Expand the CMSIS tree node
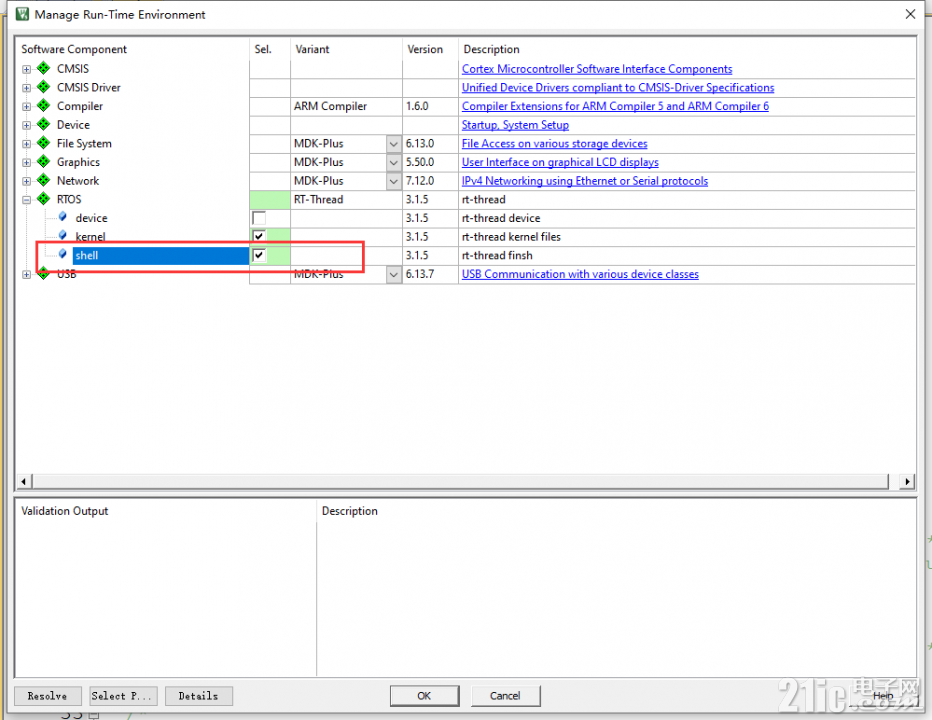The width and height of the screenshot is (932, 720). tap(26, 70)
